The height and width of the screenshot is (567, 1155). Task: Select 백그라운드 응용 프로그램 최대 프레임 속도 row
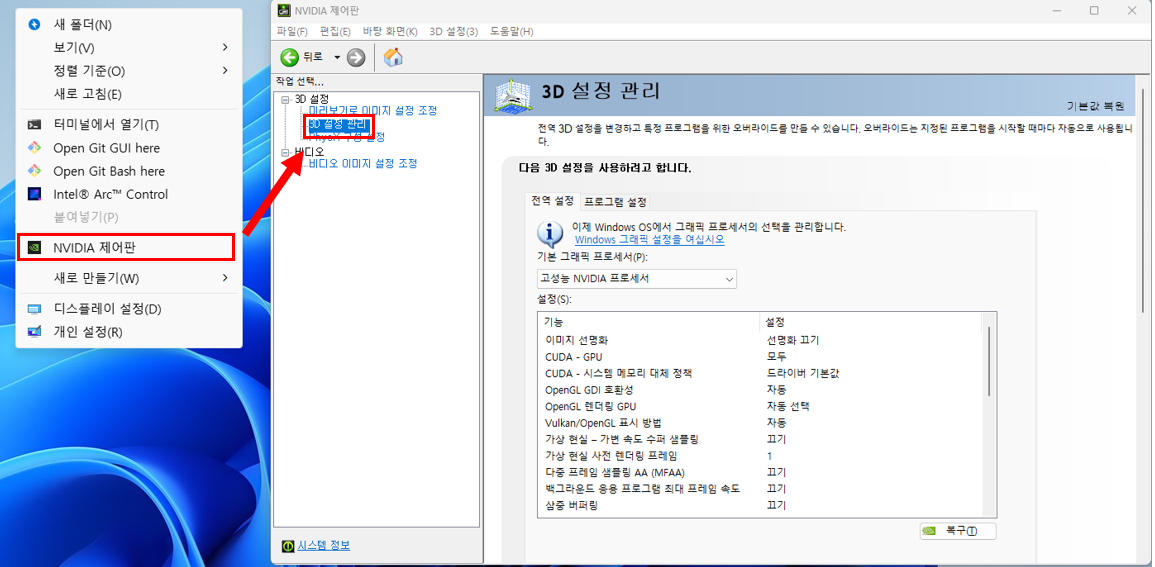759,489
